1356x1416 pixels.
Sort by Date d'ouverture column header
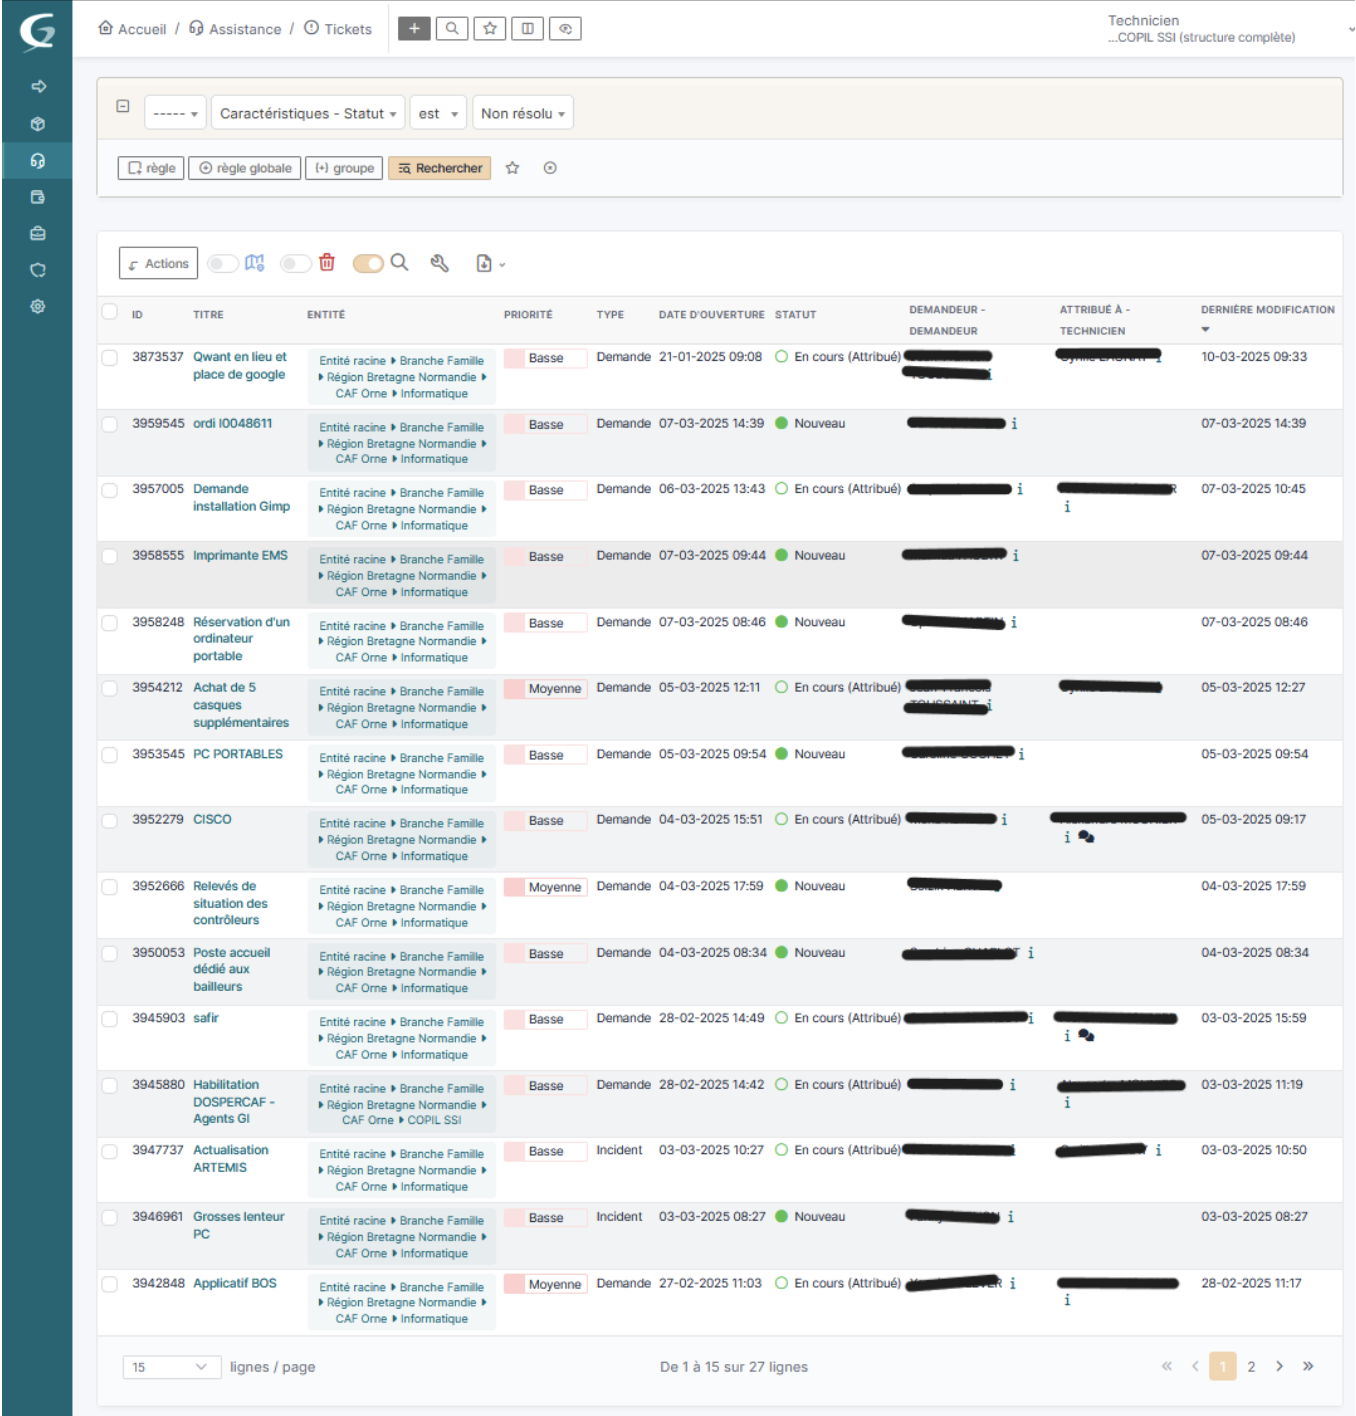711,315
